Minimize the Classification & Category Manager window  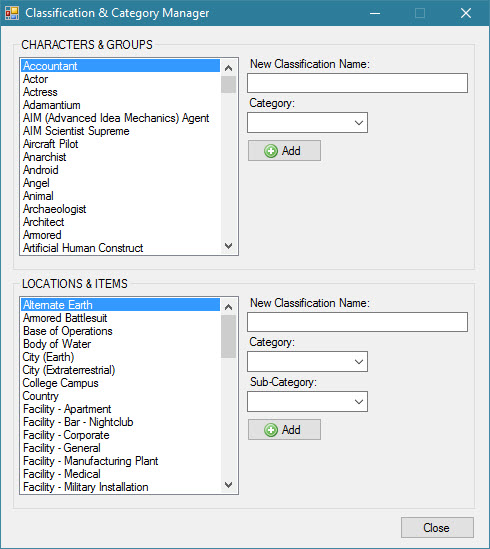click(375, 13)
